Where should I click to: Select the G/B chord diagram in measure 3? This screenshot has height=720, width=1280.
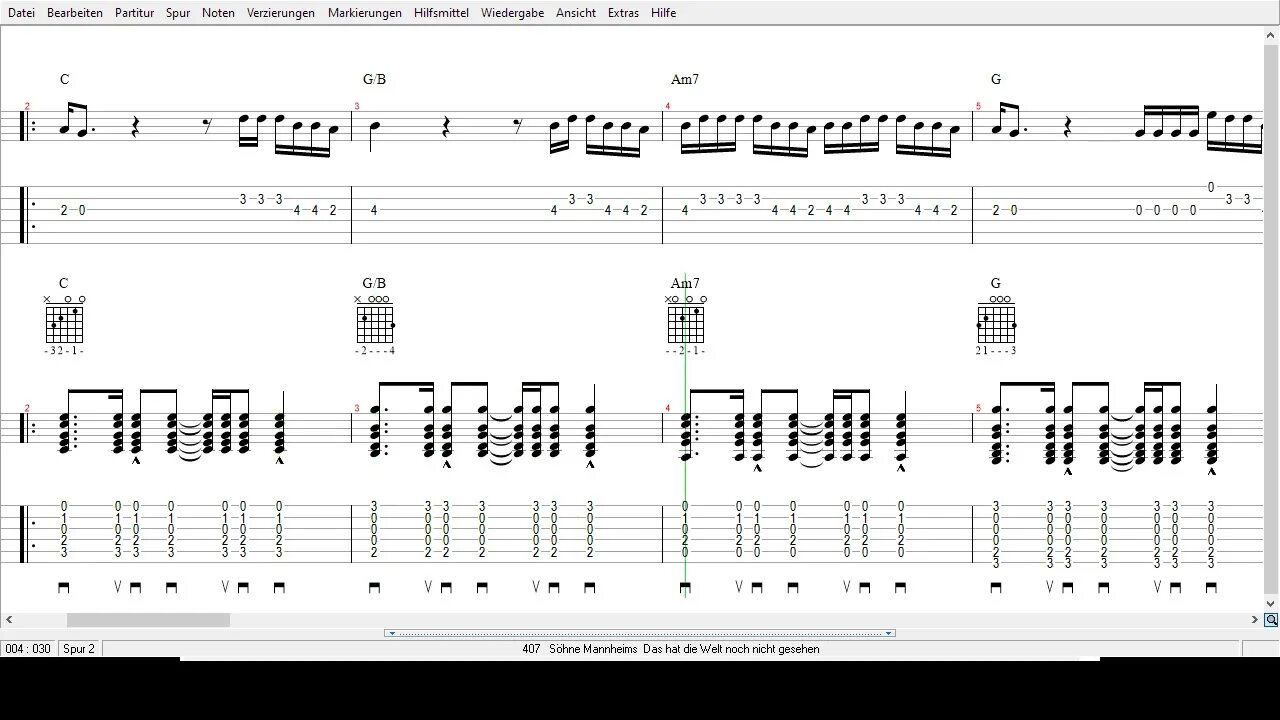click(x=375, y=324)
